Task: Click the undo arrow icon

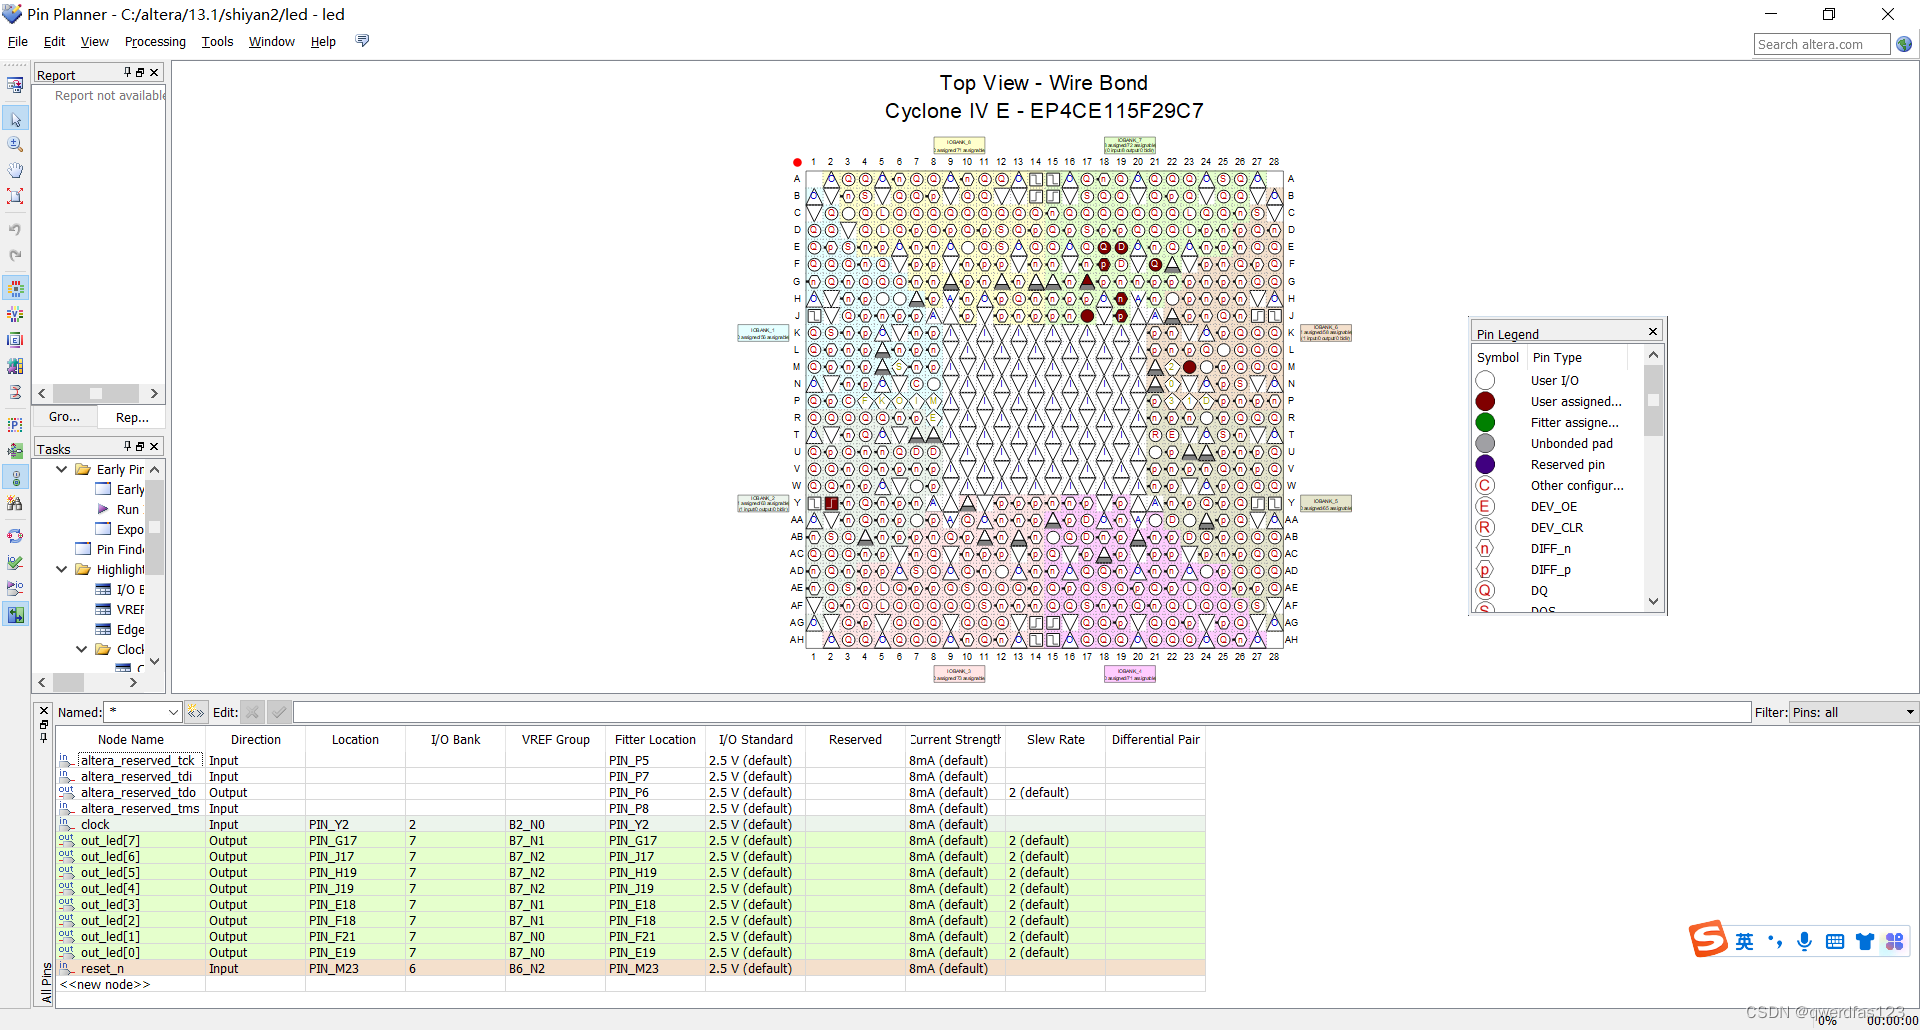Action: tap(15, 229)
